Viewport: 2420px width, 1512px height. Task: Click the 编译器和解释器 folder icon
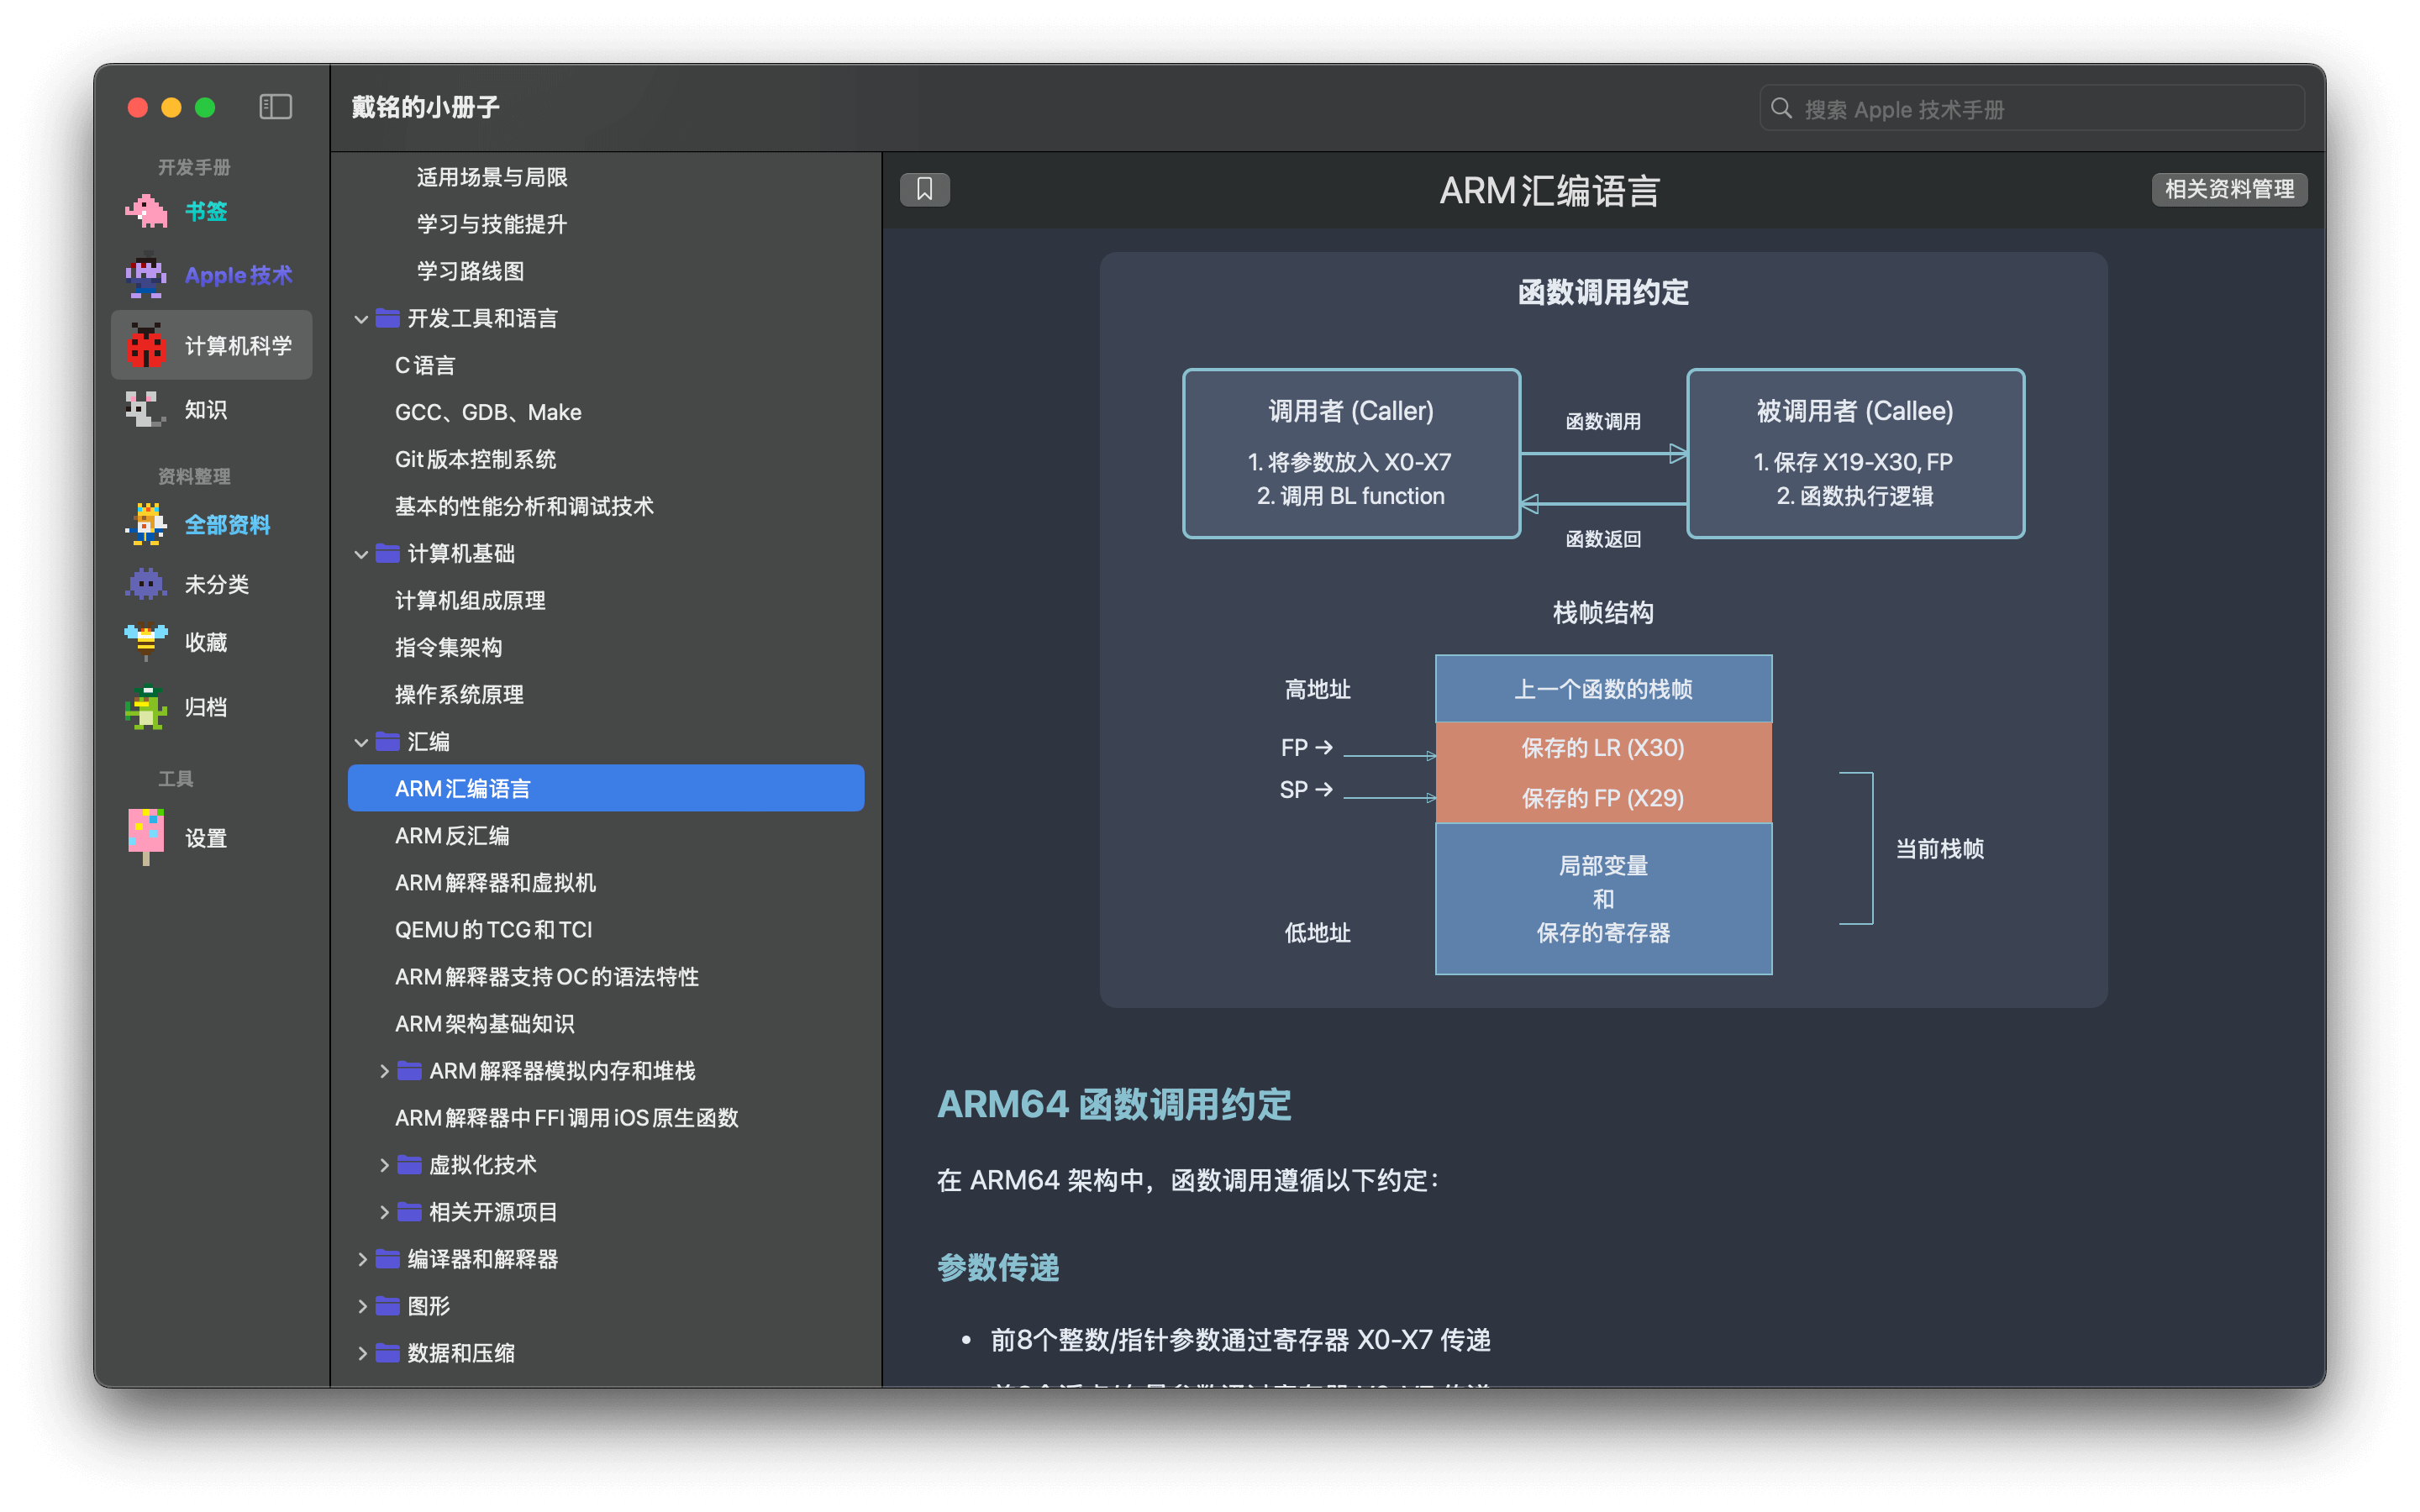point(388,1258)
